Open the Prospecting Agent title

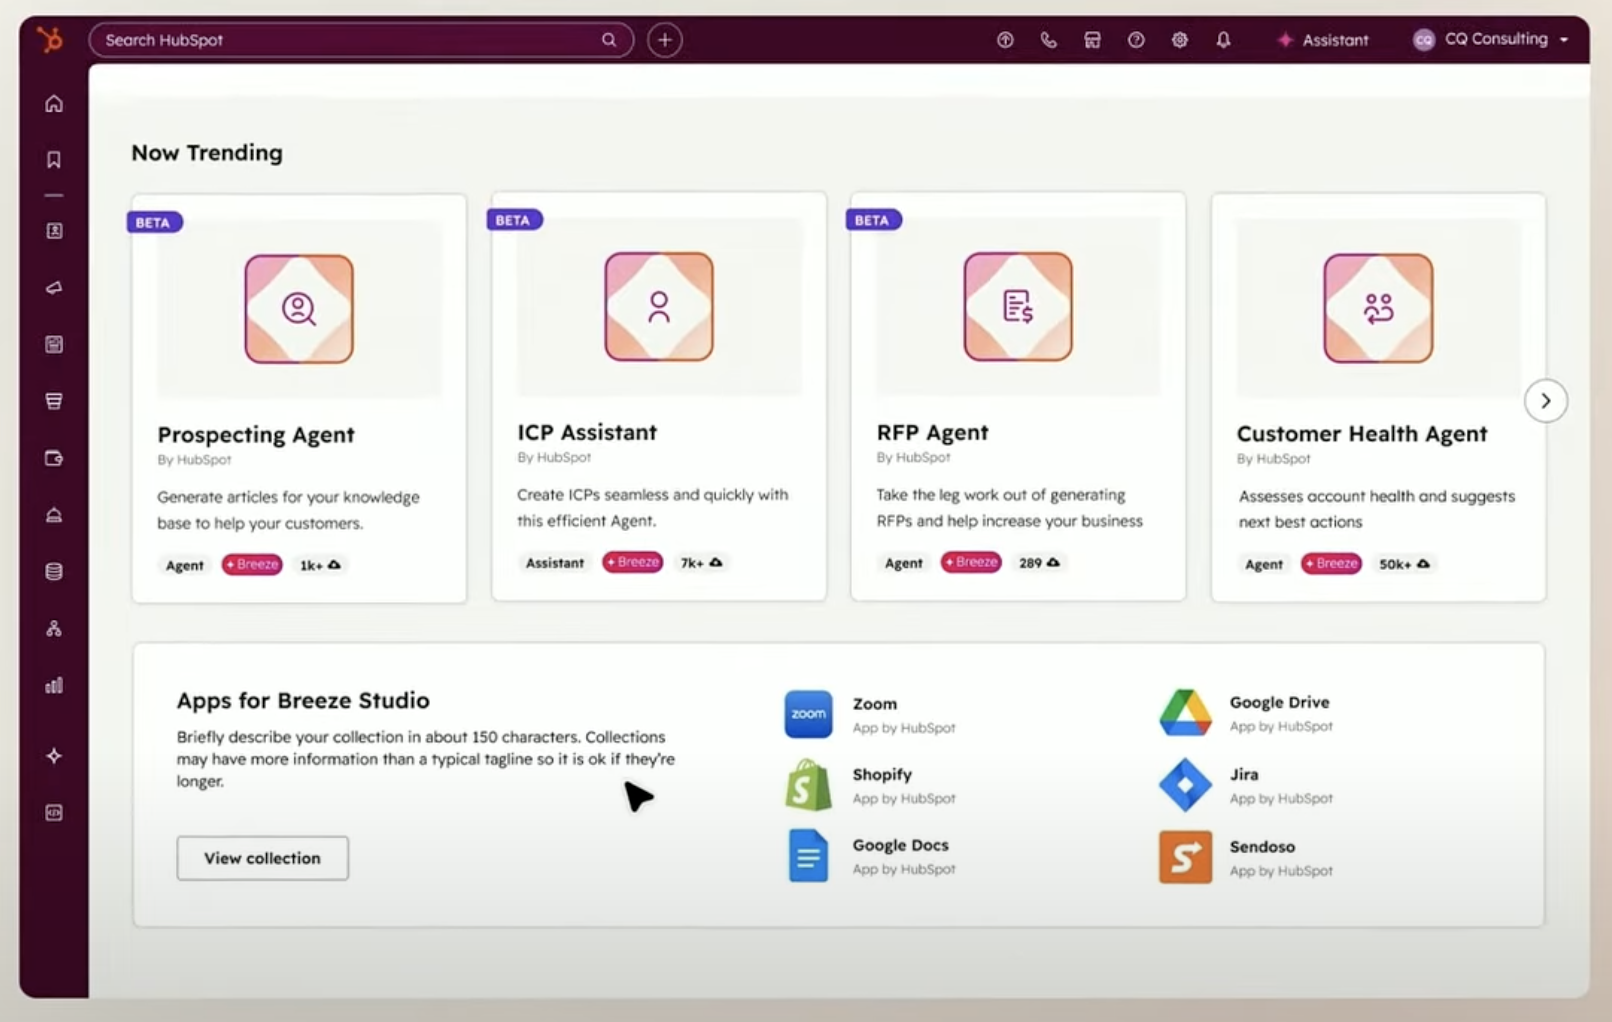[x=256, y=435]
